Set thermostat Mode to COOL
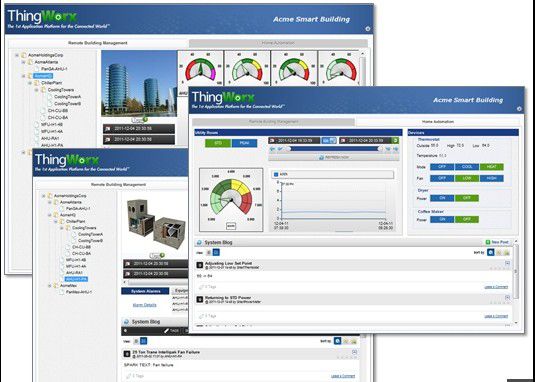The image size is (535, 382). coord(467,167)
